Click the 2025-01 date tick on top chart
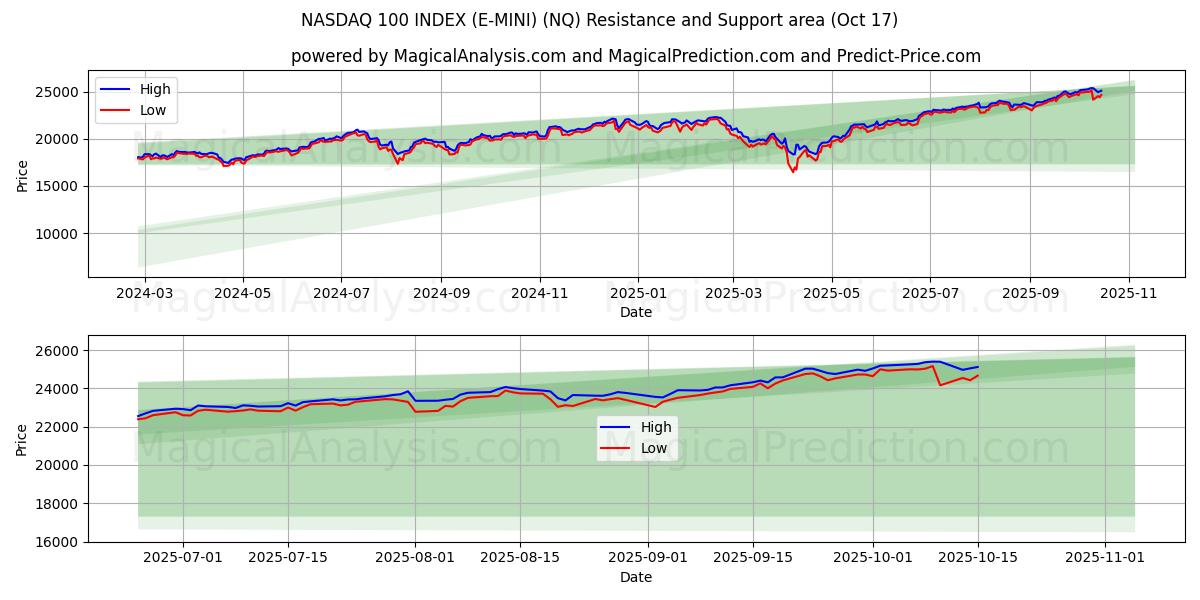 637,294
